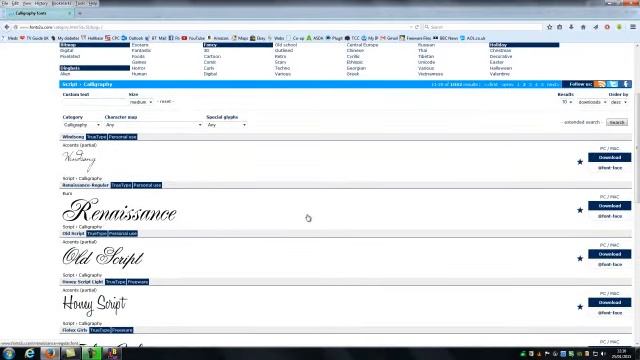
Task: Open the RSS feed icon next to Follow us
Action: [600, 84]
